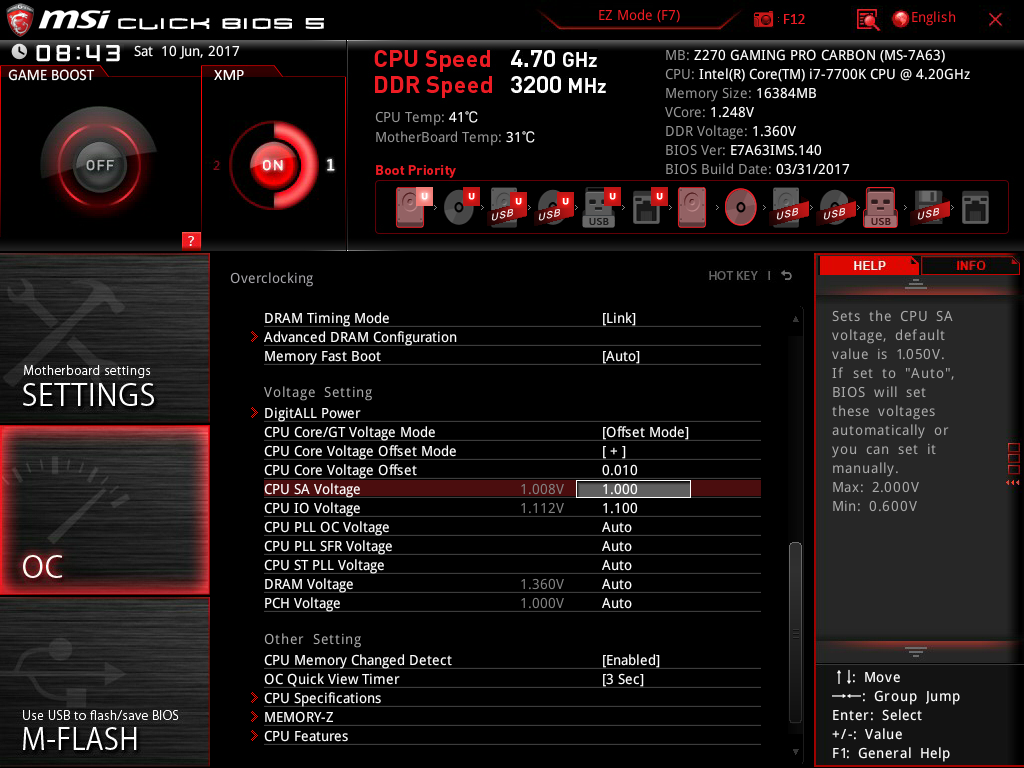Viewport: 1024px width, 768px height.
Task: Change CPU Core Voltage Offset Mode [+]
Action: [x=614, y=451]
